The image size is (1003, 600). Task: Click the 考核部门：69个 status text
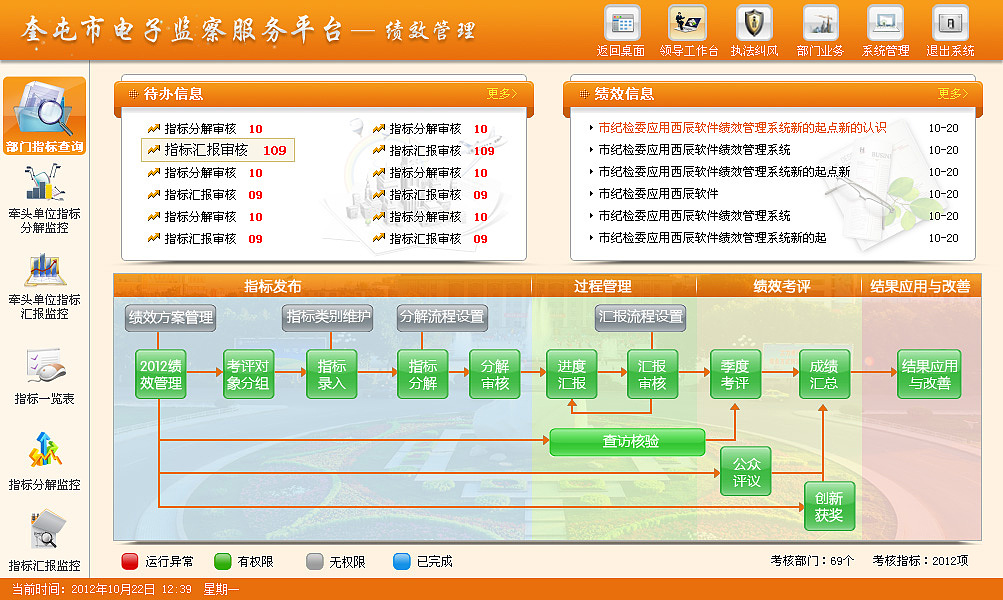pos(812,561)
